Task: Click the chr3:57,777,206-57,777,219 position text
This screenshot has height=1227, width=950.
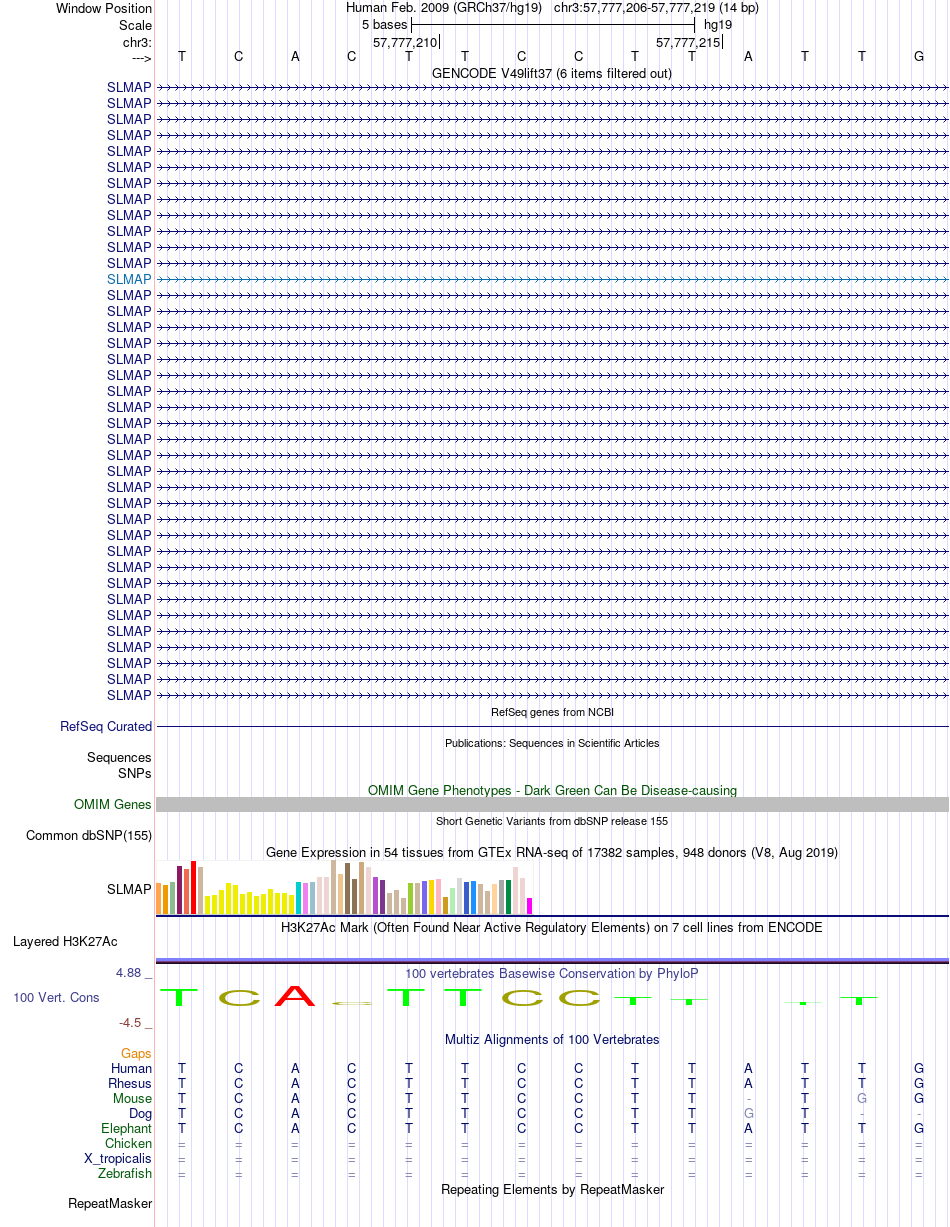Action: tap(656, 8)
